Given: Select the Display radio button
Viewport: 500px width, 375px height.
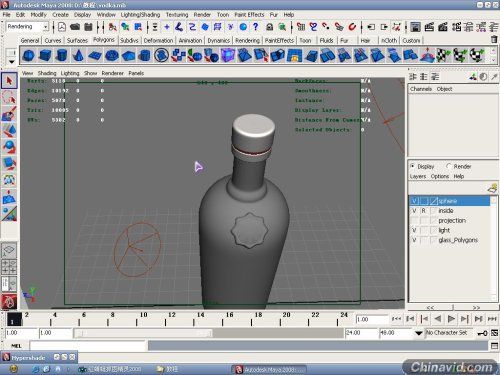Looking at the screenshot, I should (x=413, y=166).
